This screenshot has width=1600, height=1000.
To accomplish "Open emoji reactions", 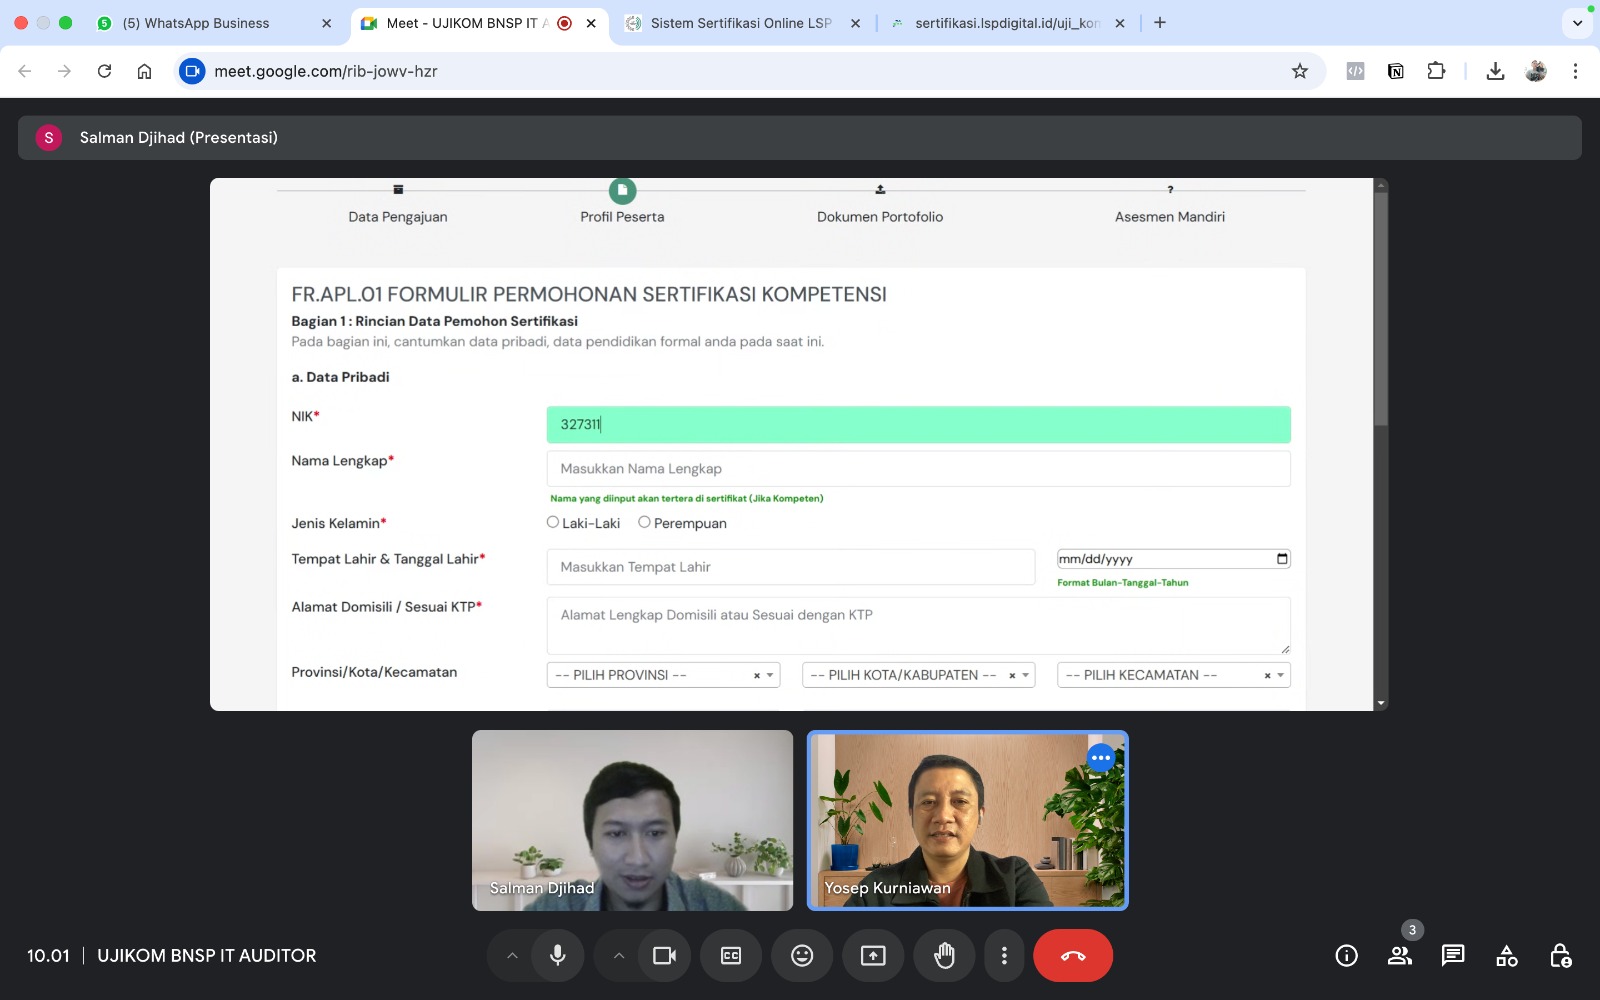I will [801, 955].
